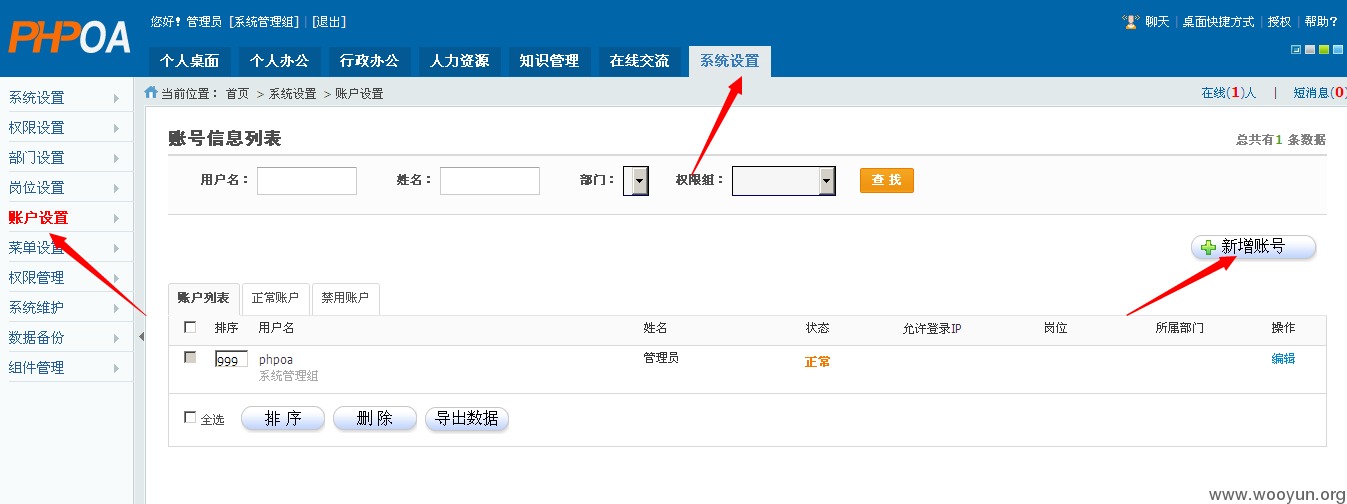The width and height of the screenshot is (1347, 504).
Task: Go to the 在线交流 tab
Action: (x=640, y=61)
